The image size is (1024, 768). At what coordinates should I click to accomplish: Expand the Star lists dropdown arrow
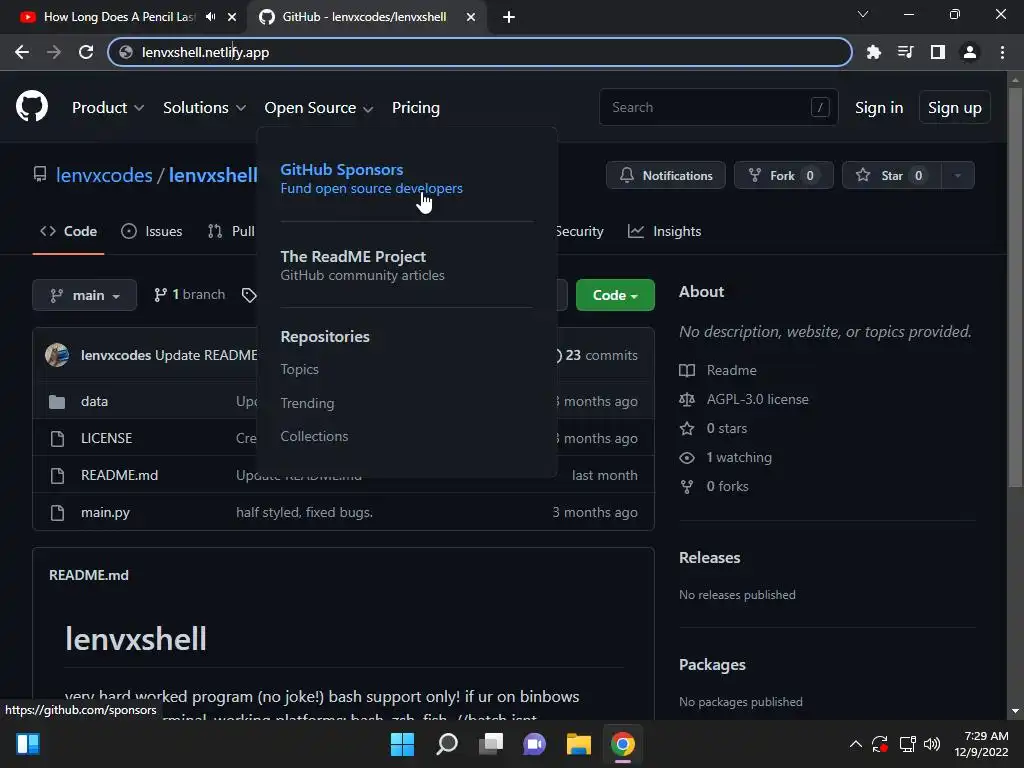(958, 175)
